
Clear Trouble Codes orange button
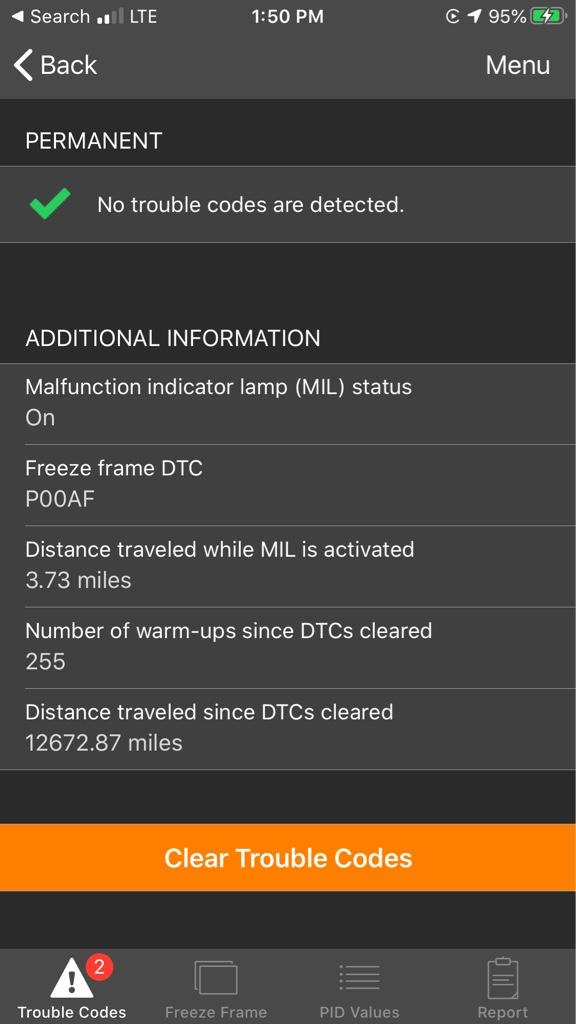click(x=288, y=857)
